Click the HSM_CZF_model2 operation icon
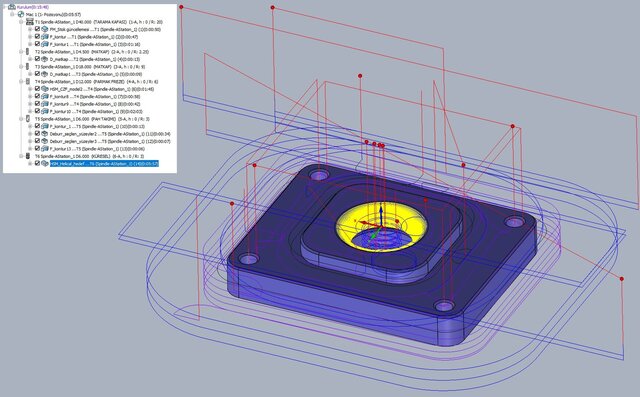 (44, 89)
